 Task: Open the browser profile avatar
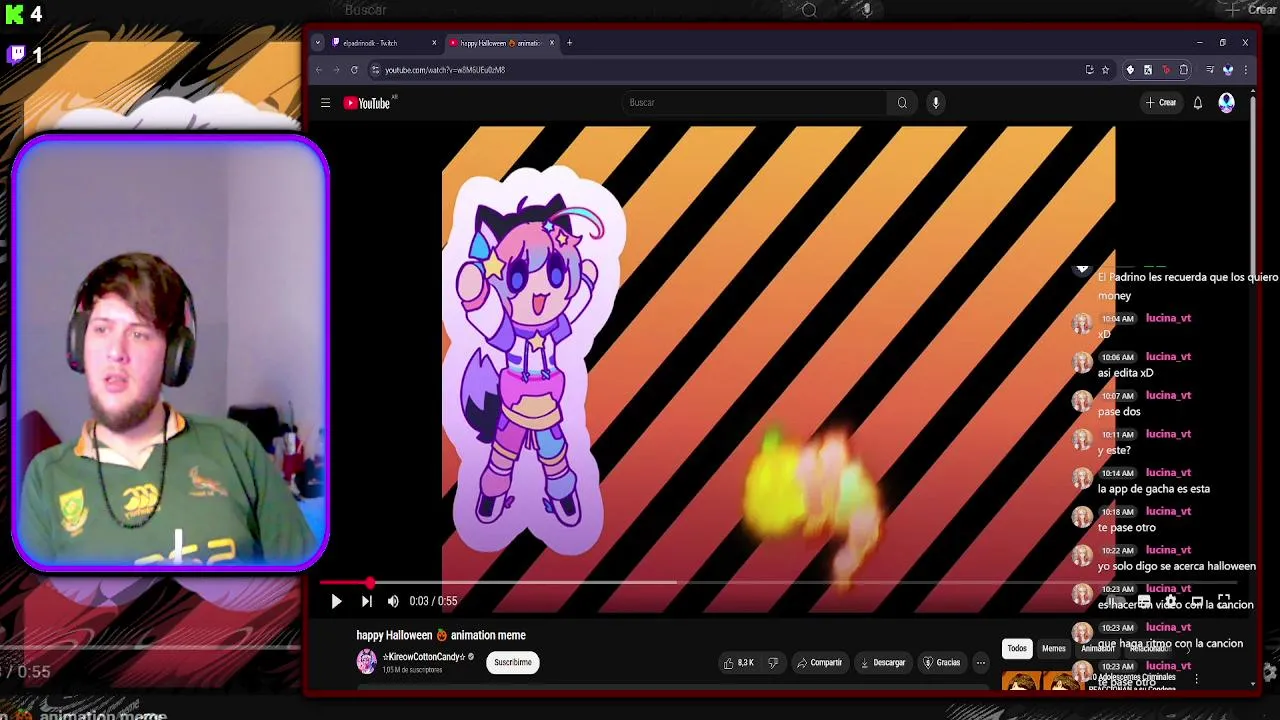click(x=1228, y=70)
